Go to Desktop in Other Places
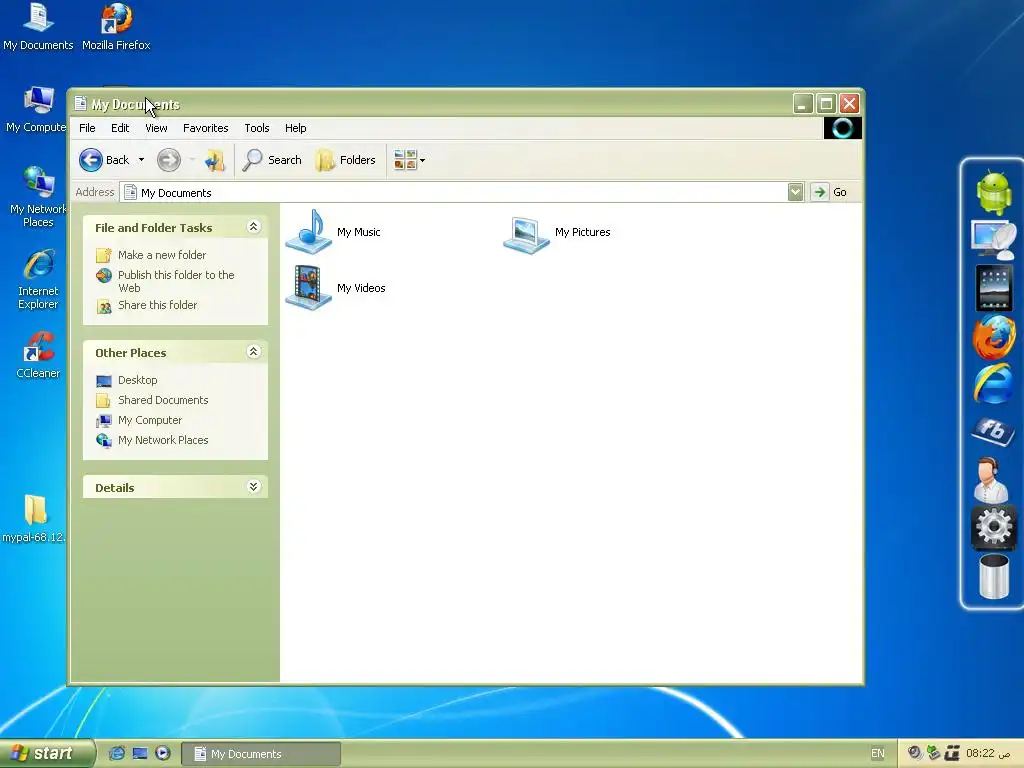This screenshot has height=768, width=1024. pos(138,380)
